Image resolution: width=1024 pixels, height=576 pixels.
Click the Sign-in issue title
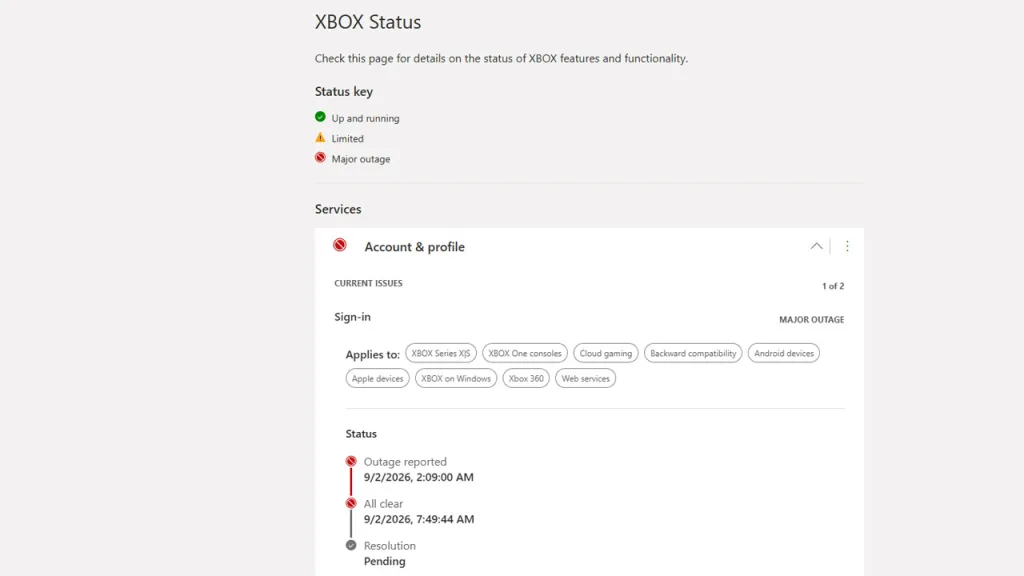353,317
